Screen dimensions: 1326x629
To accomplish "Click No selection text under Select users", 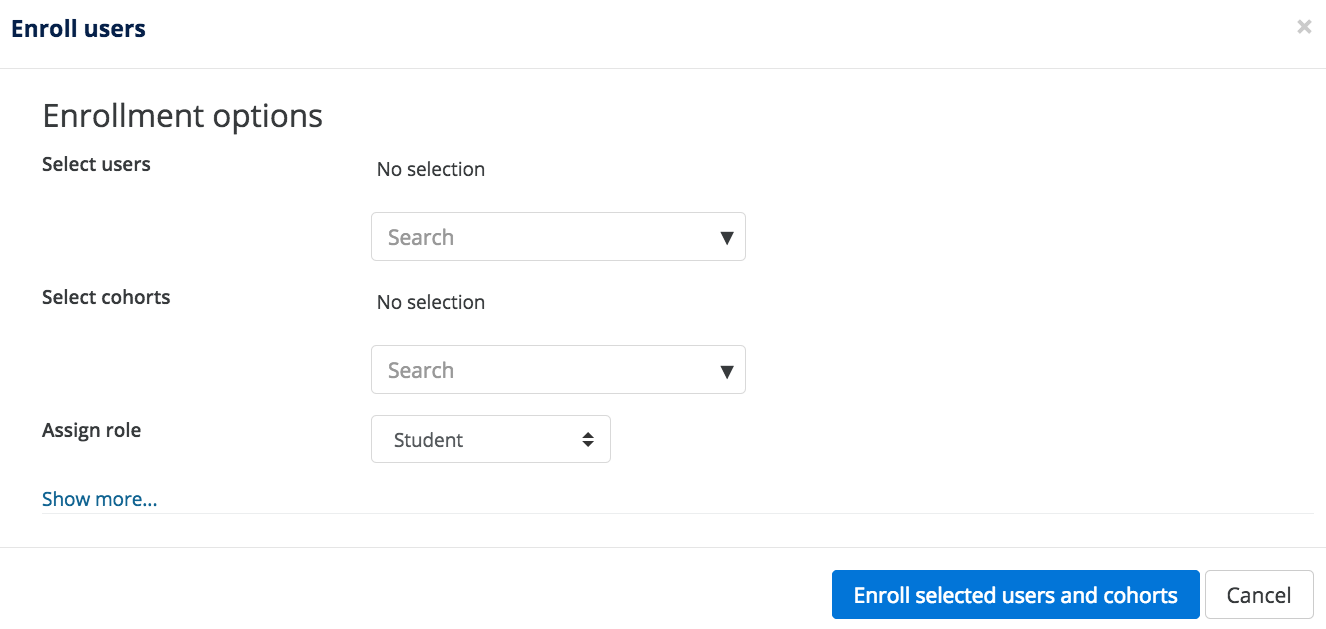I will pyautogui.click(x=431, y=169).
